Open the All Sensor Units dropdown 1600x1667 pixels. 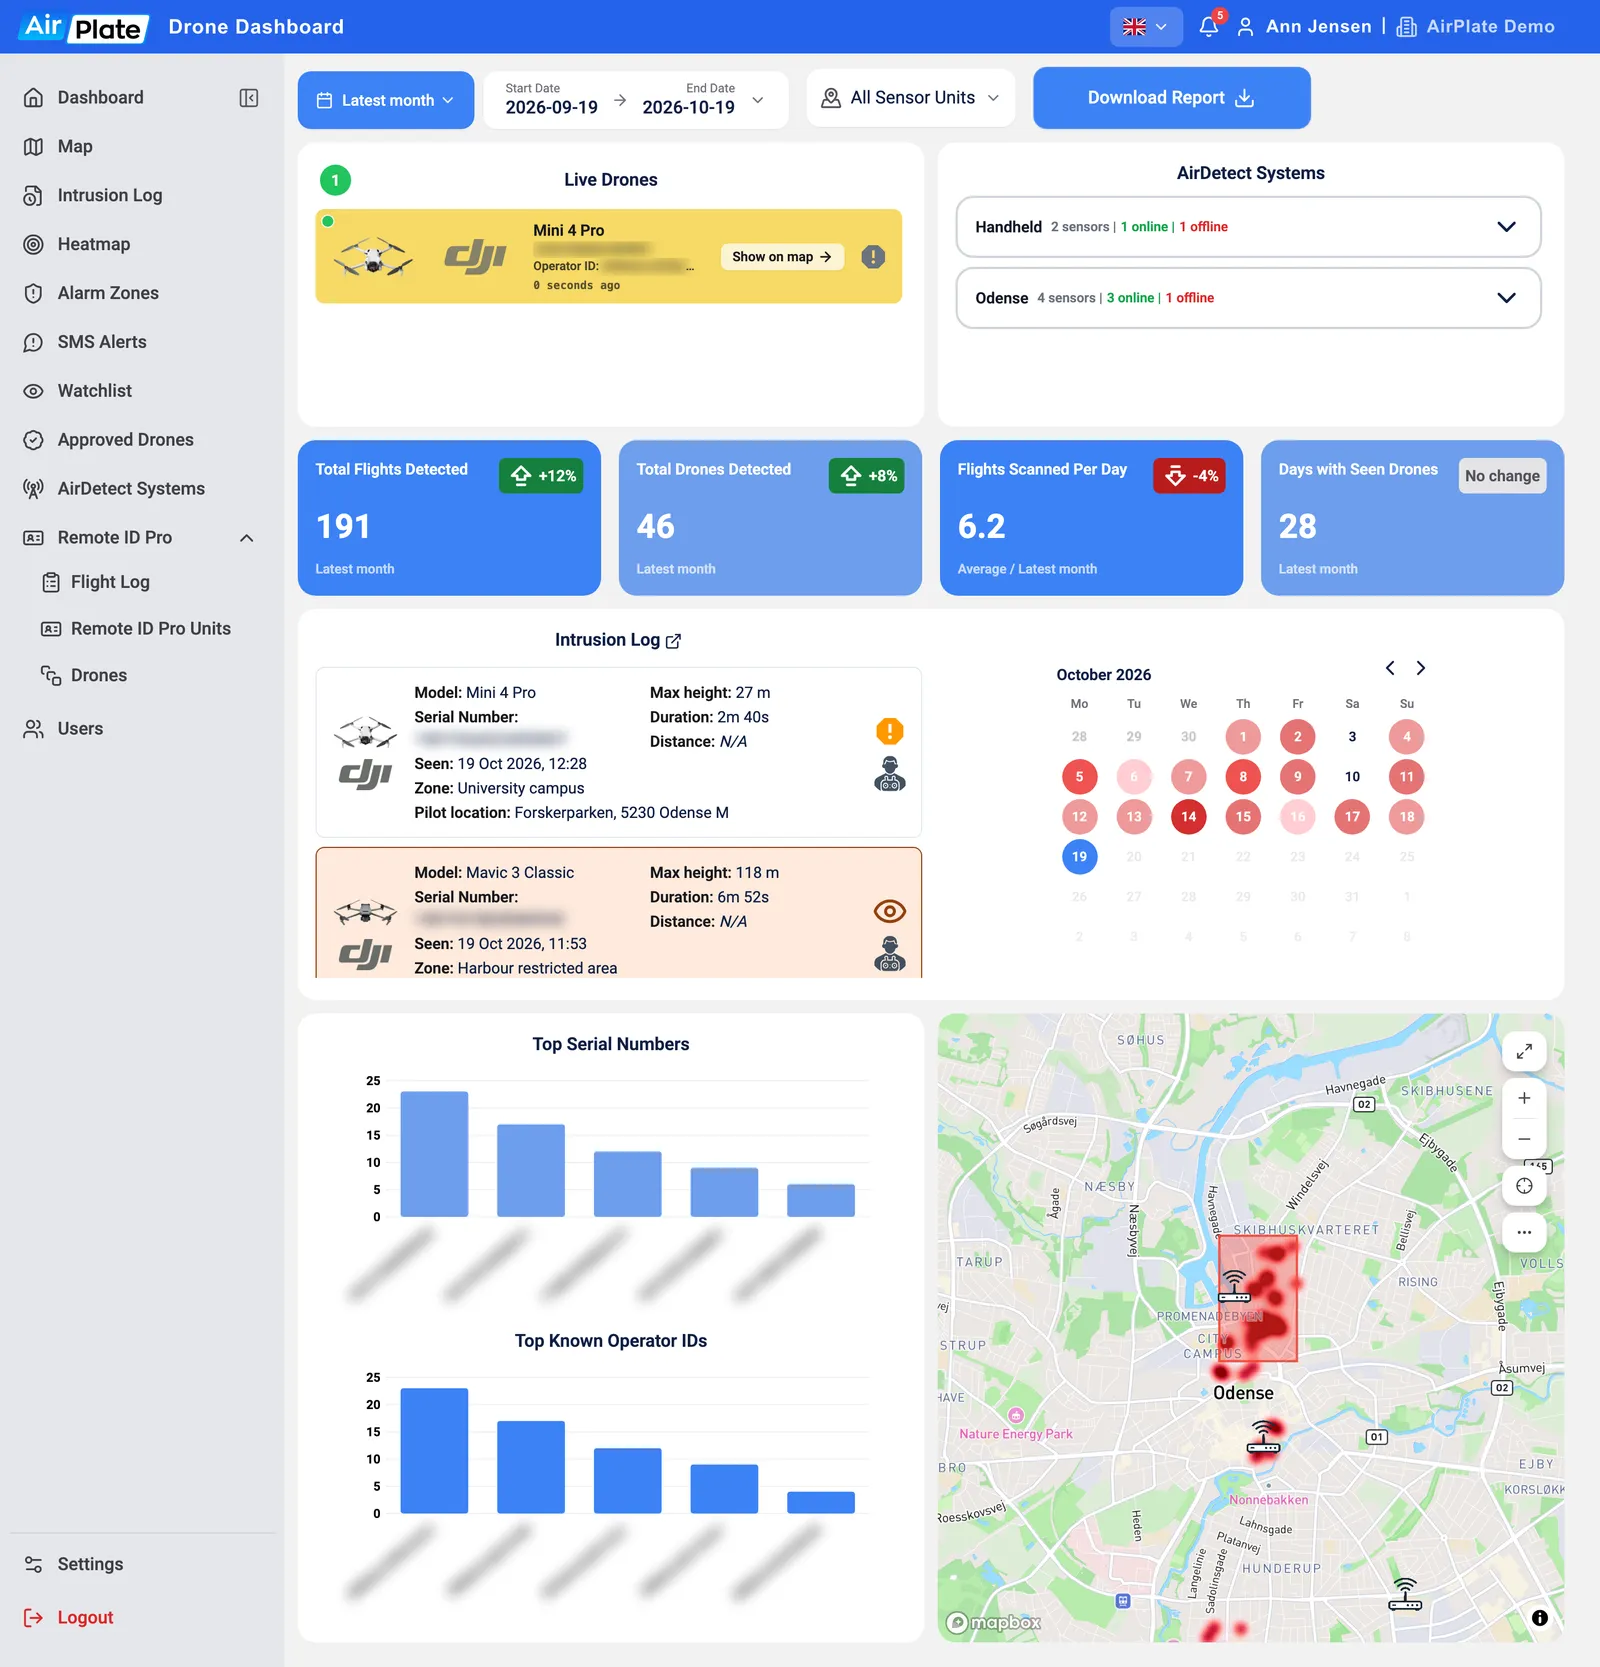[x=910, y=98]
